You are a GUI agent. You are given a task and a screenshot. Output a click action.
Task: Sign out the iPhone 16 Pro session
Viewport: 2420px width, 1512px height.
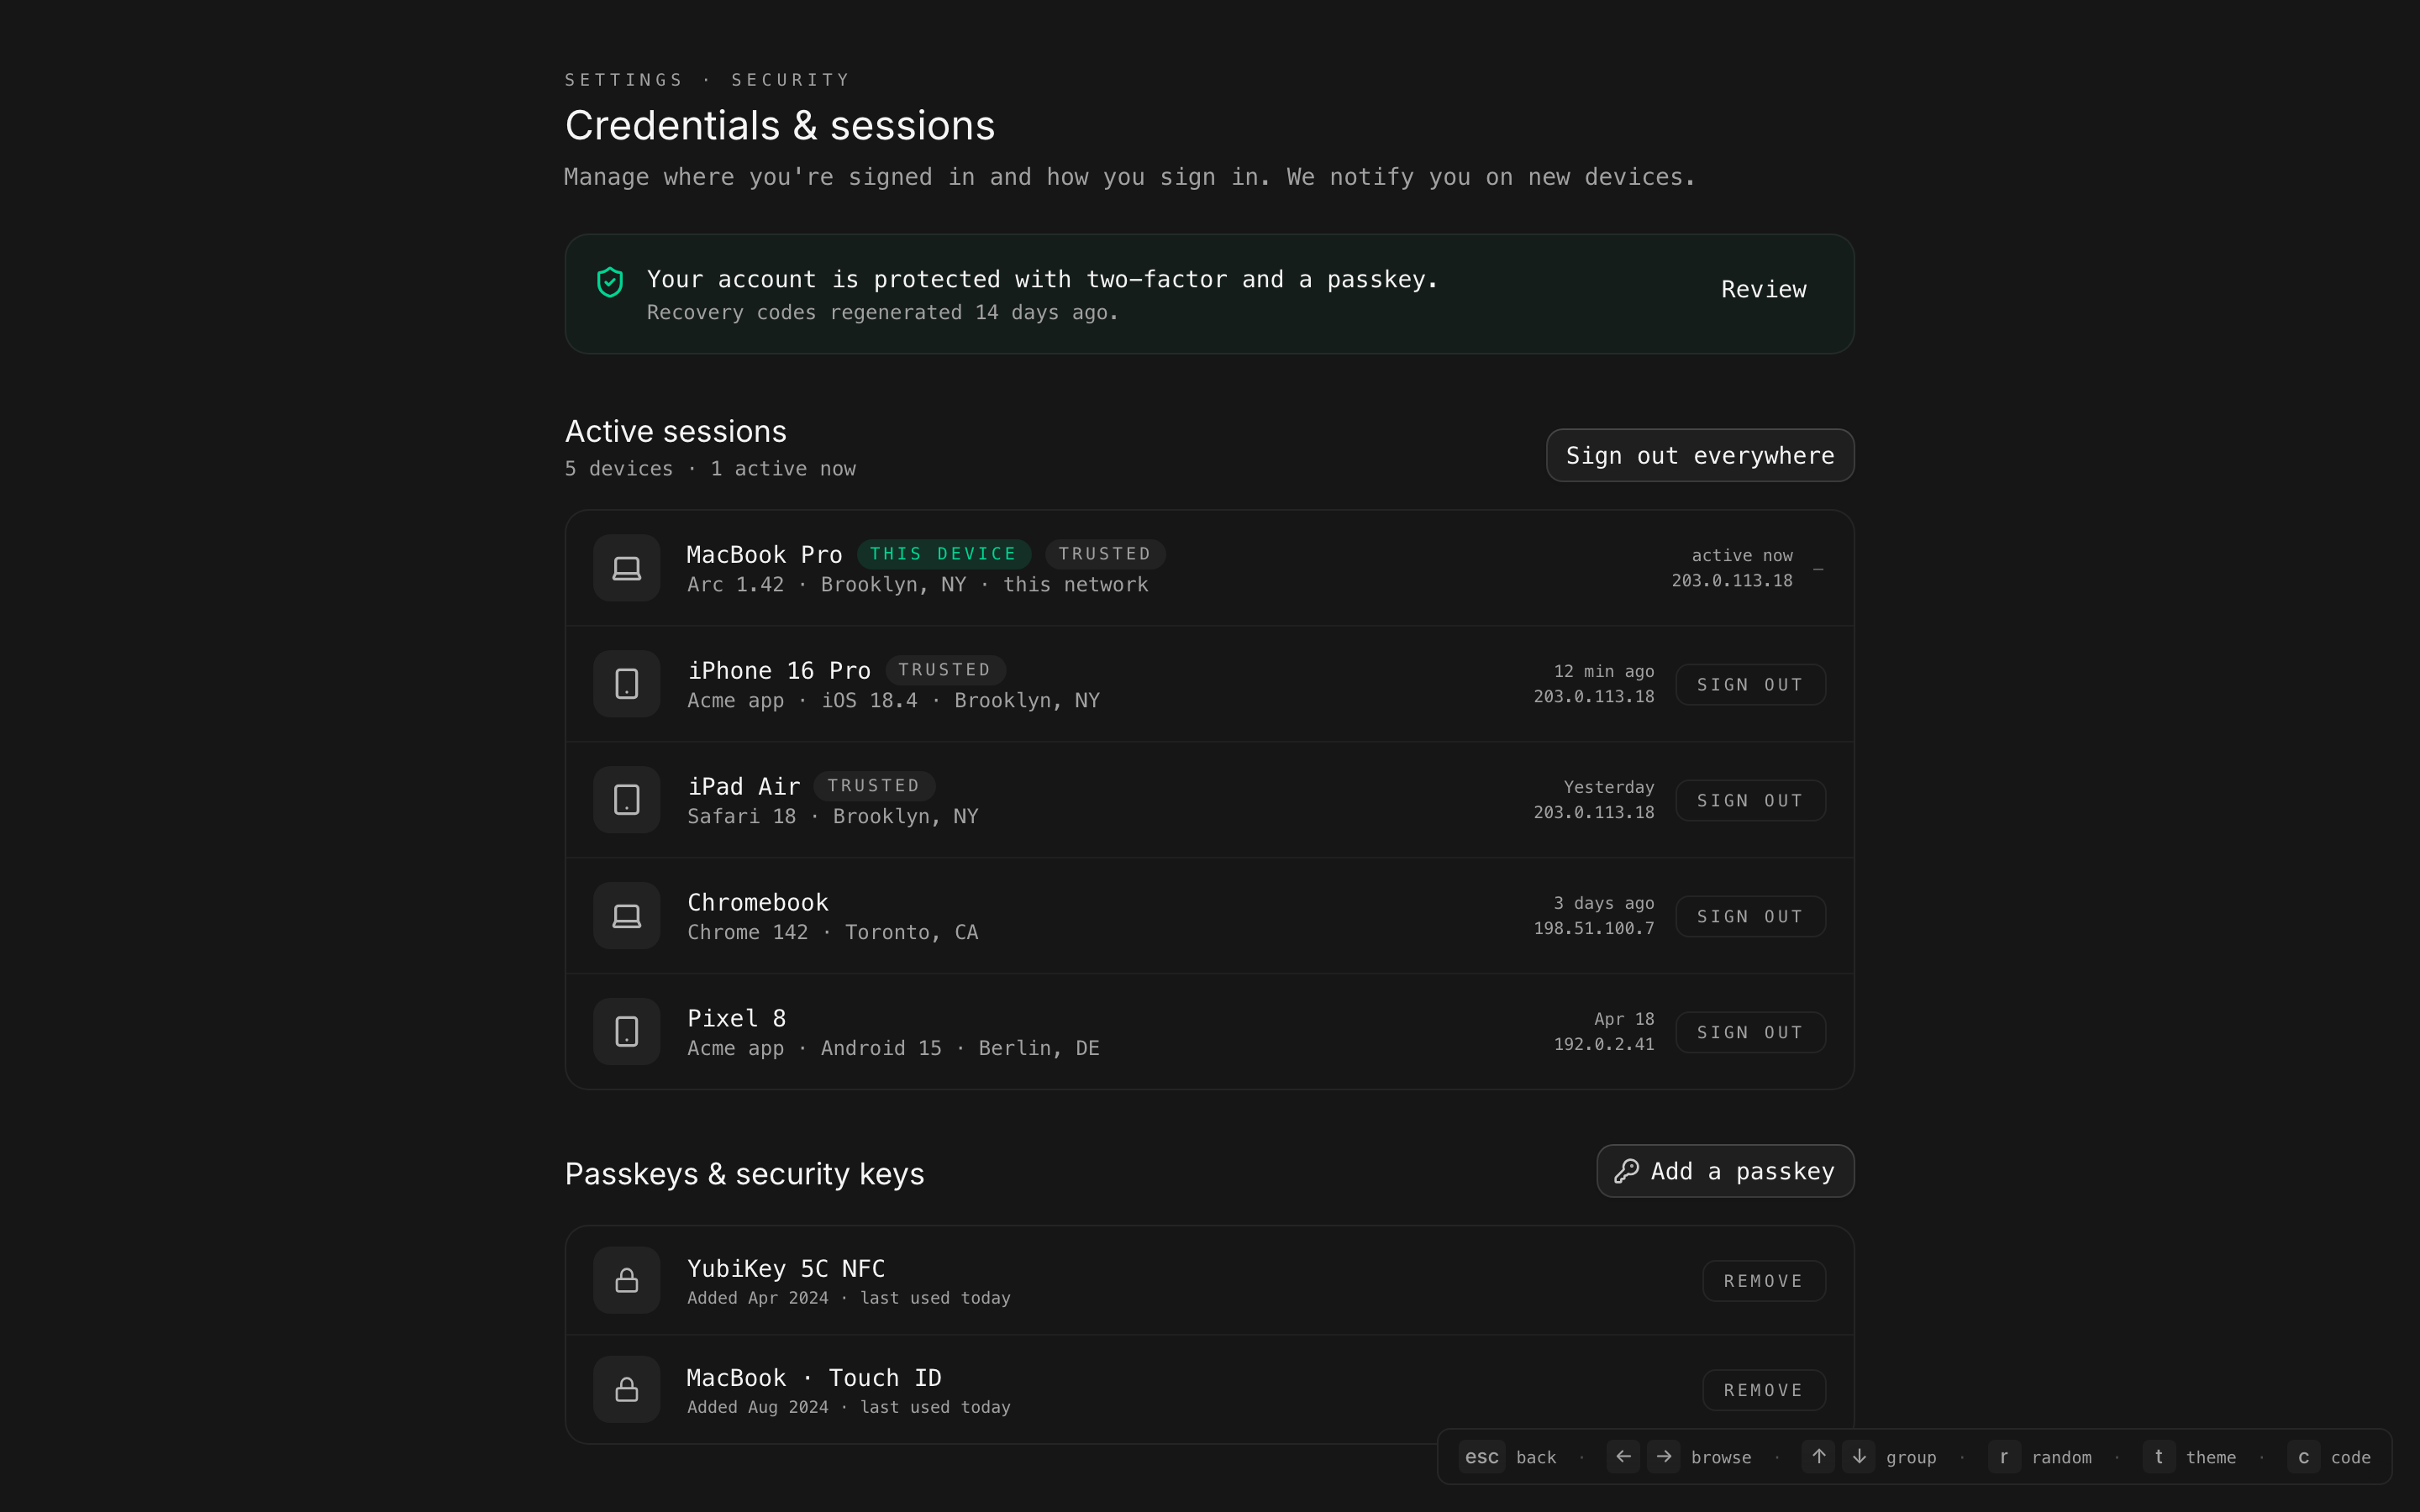pos(1750,685)
